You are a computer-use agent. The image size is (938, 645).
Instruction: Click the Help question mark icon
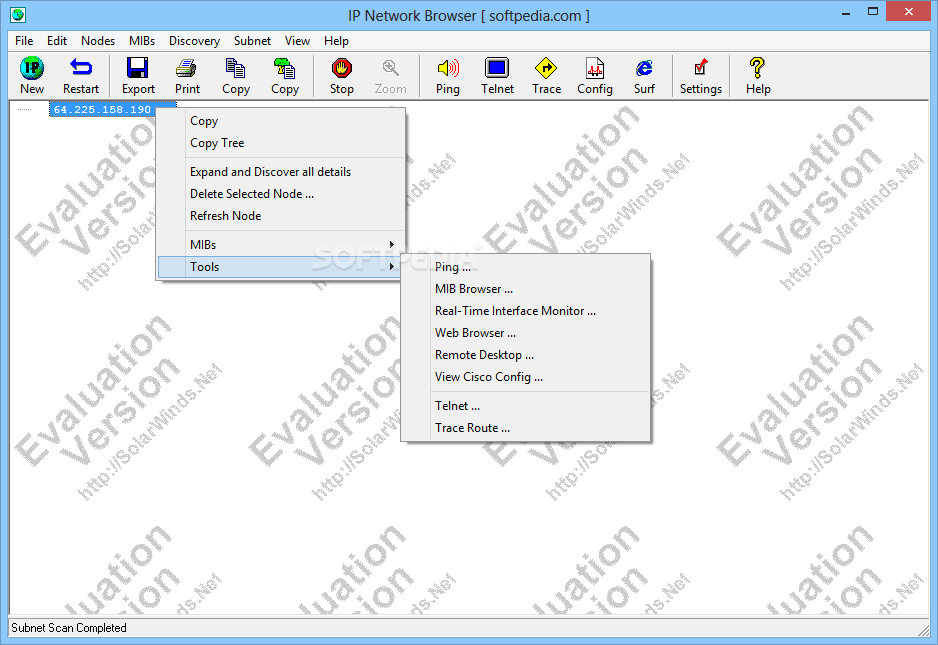click(x=757, y=68)
